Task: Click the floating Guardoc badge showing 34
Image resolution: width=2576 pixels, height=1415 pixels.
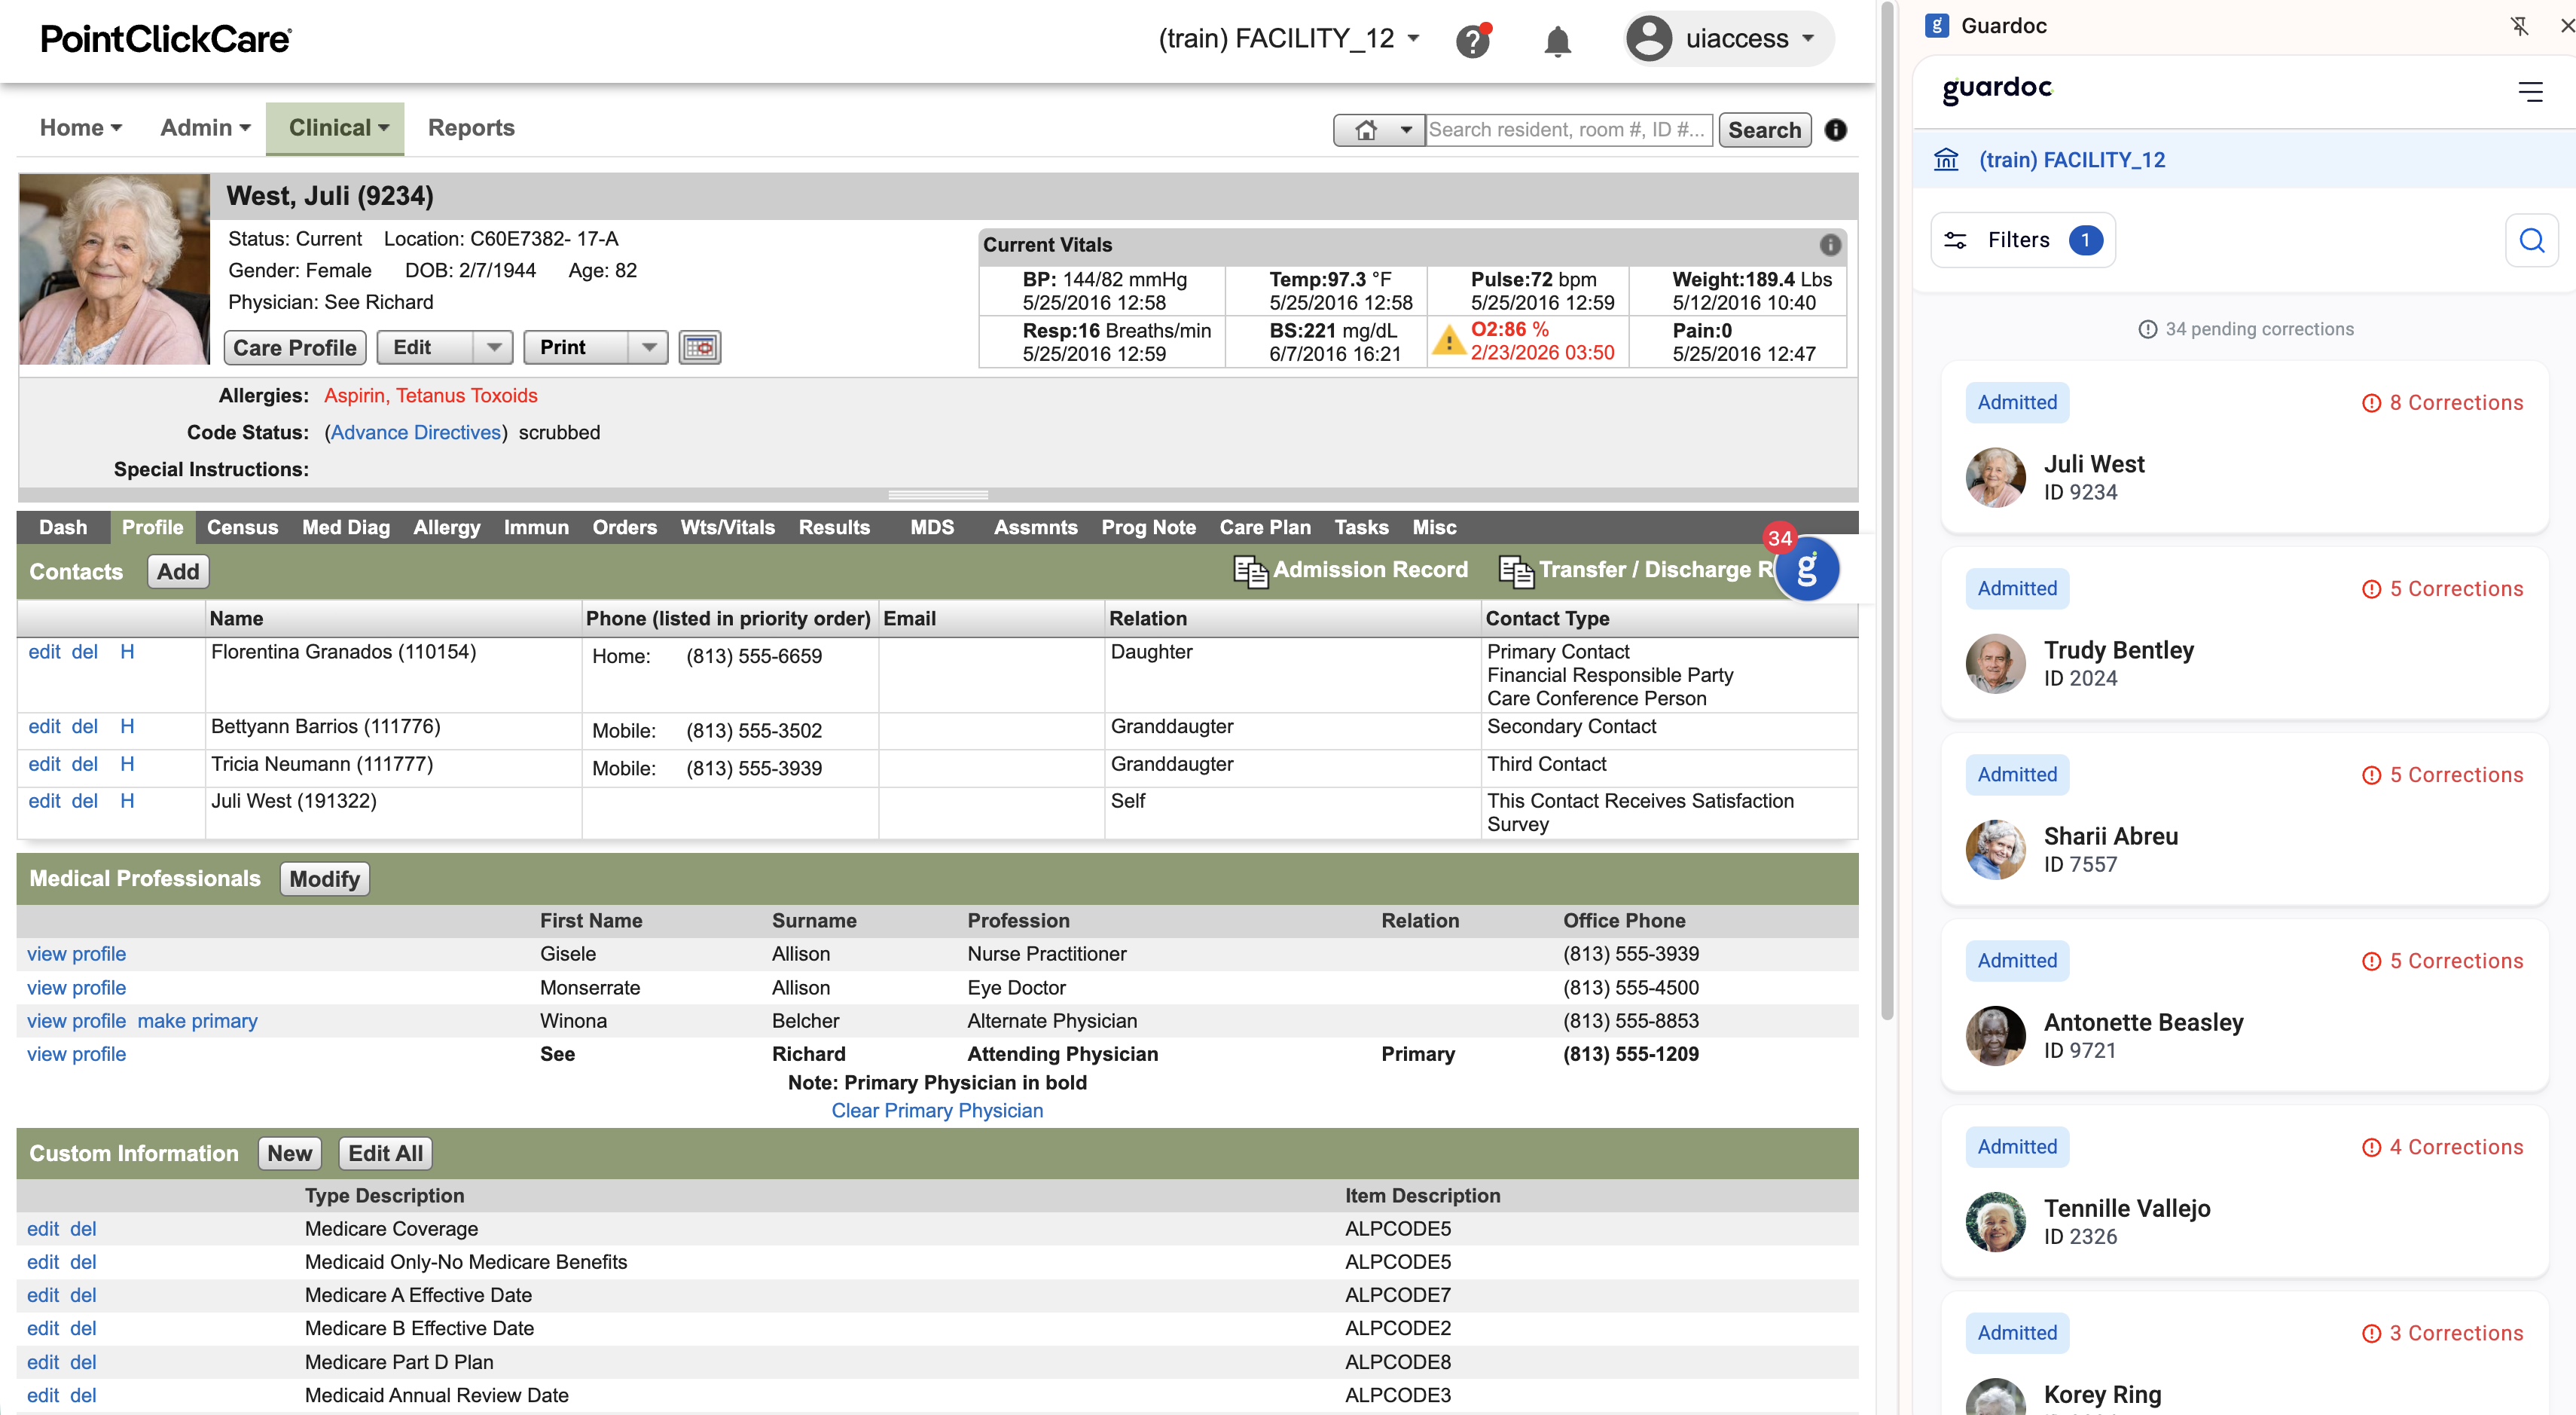Action: 1808,568
